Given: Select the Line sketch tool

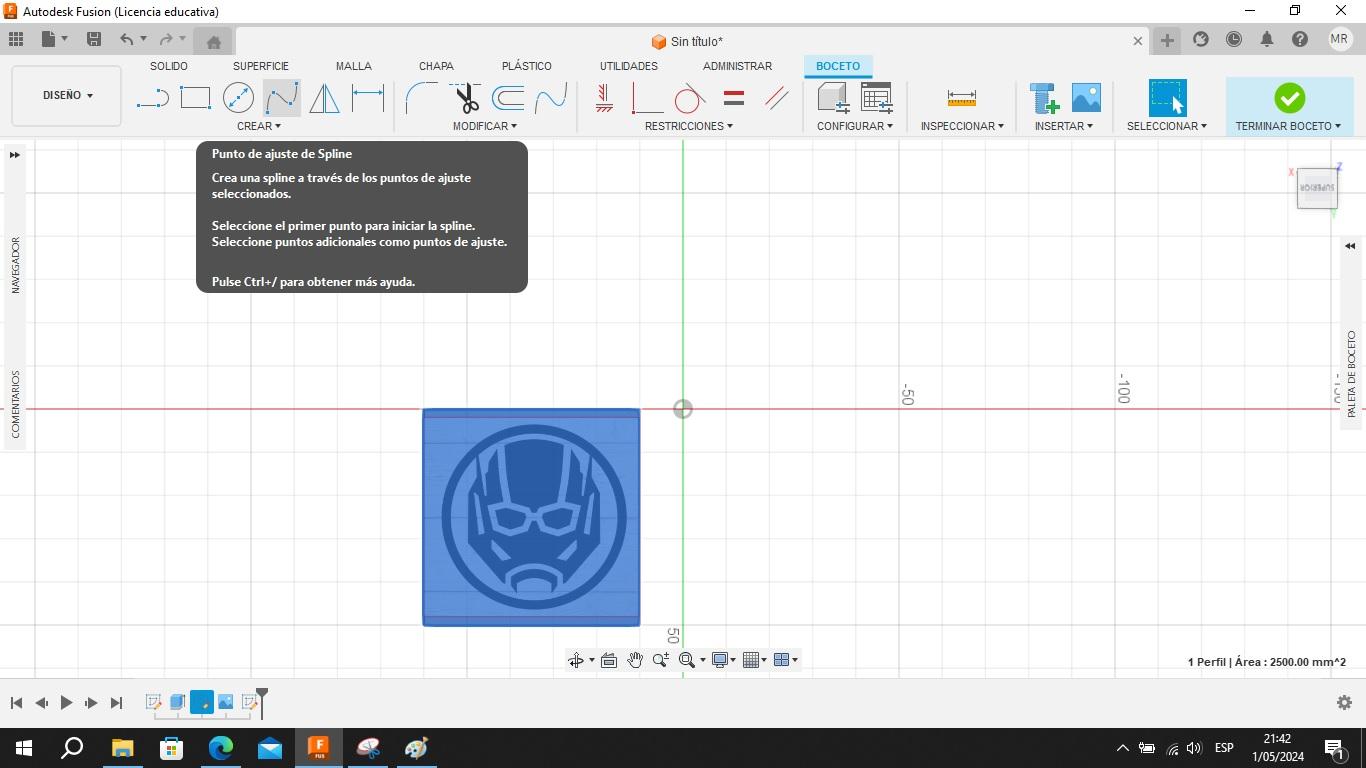Looking at the screenshot, I should coord(152,98).
